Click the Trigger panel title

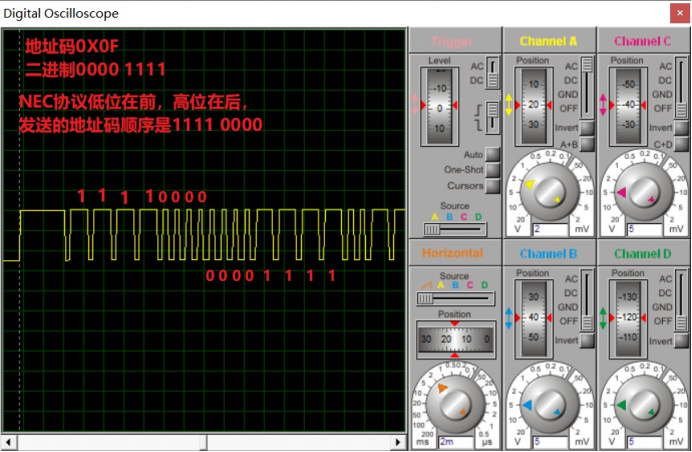pyautogui.click(x=451, y=42)
